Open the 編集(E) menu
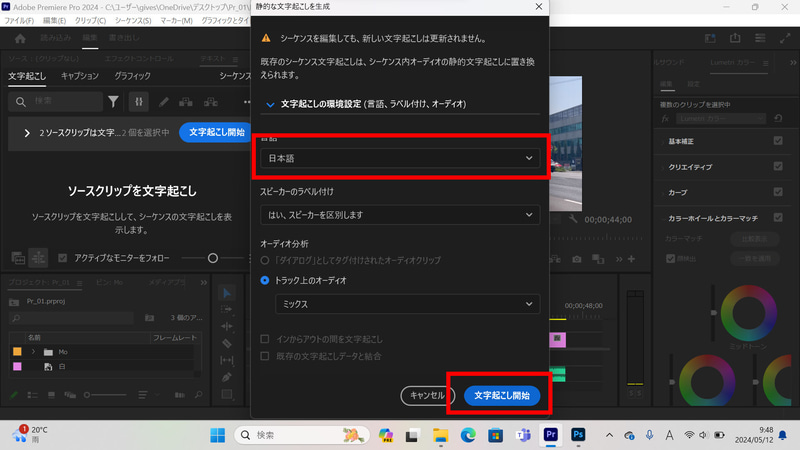This screenshot has width=800, height=450. point(54,20)
